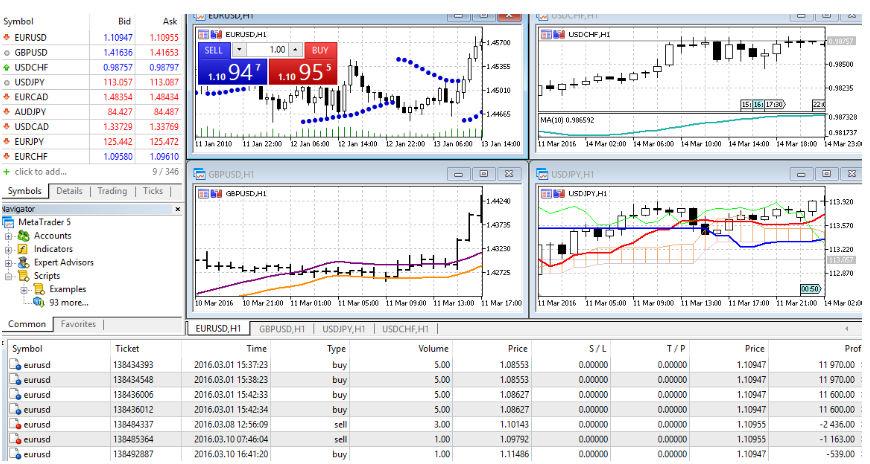Switch to USDCHF,H1 chart tab
The height and width of the screenshot is (464, 870).
click(x=406, y=329)
